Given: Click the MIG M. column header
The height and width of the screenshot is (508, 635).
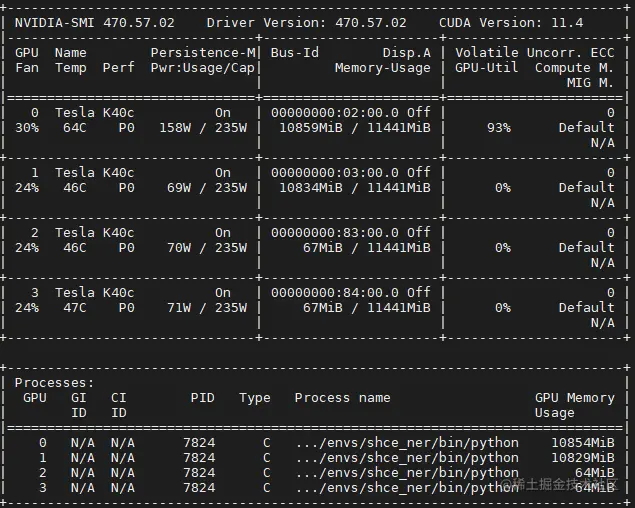Looking at the screenshot, I should (590, 83).
